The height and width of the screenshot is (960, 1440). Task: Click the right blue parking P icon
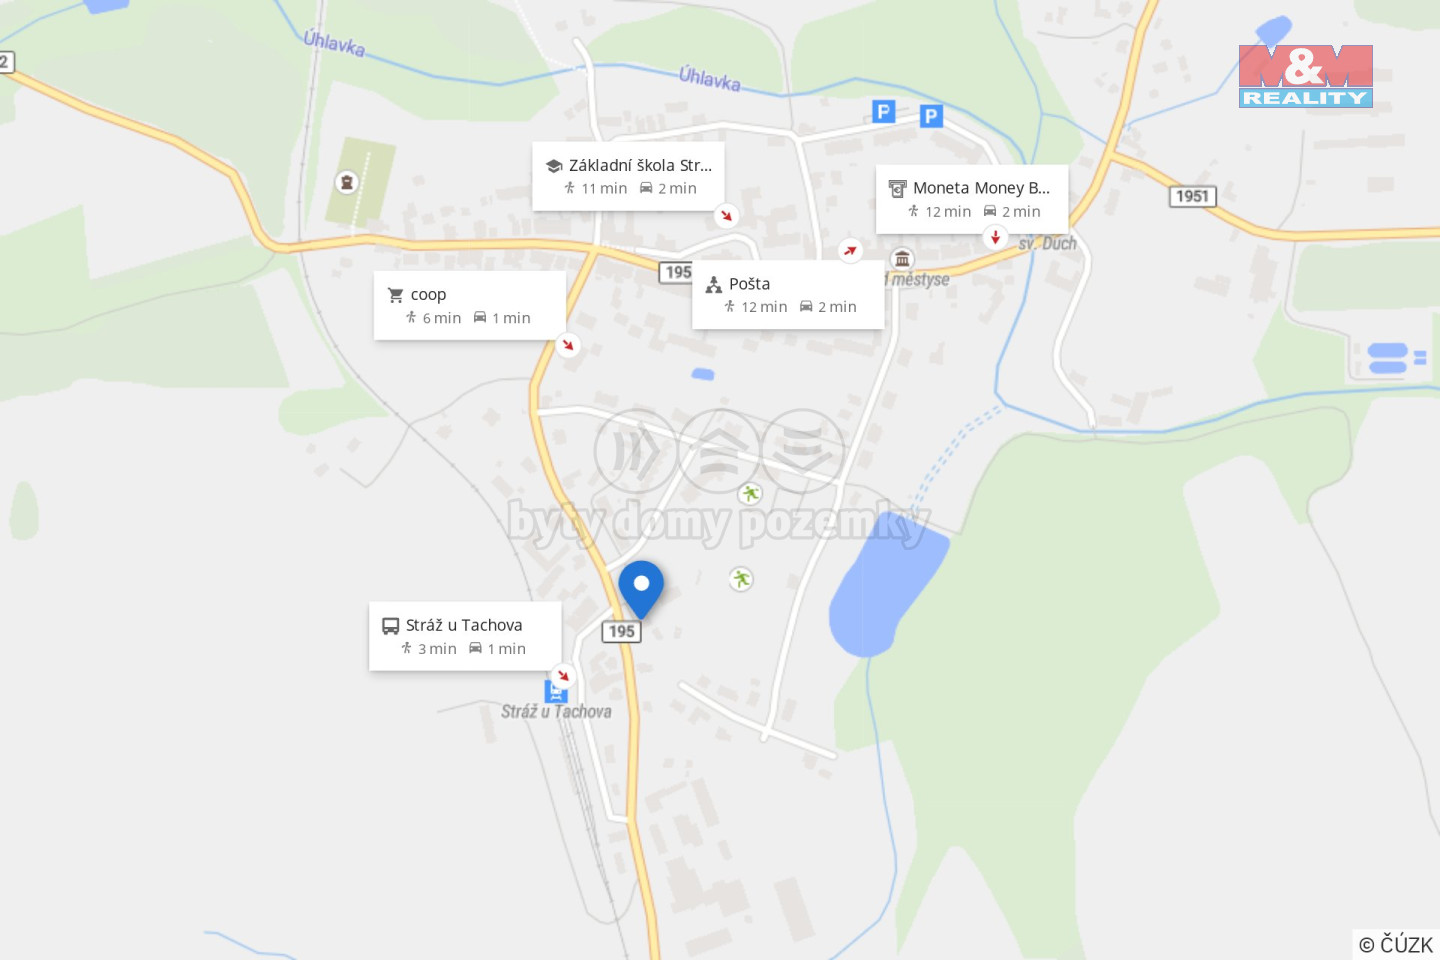click(x=931, y=116)
